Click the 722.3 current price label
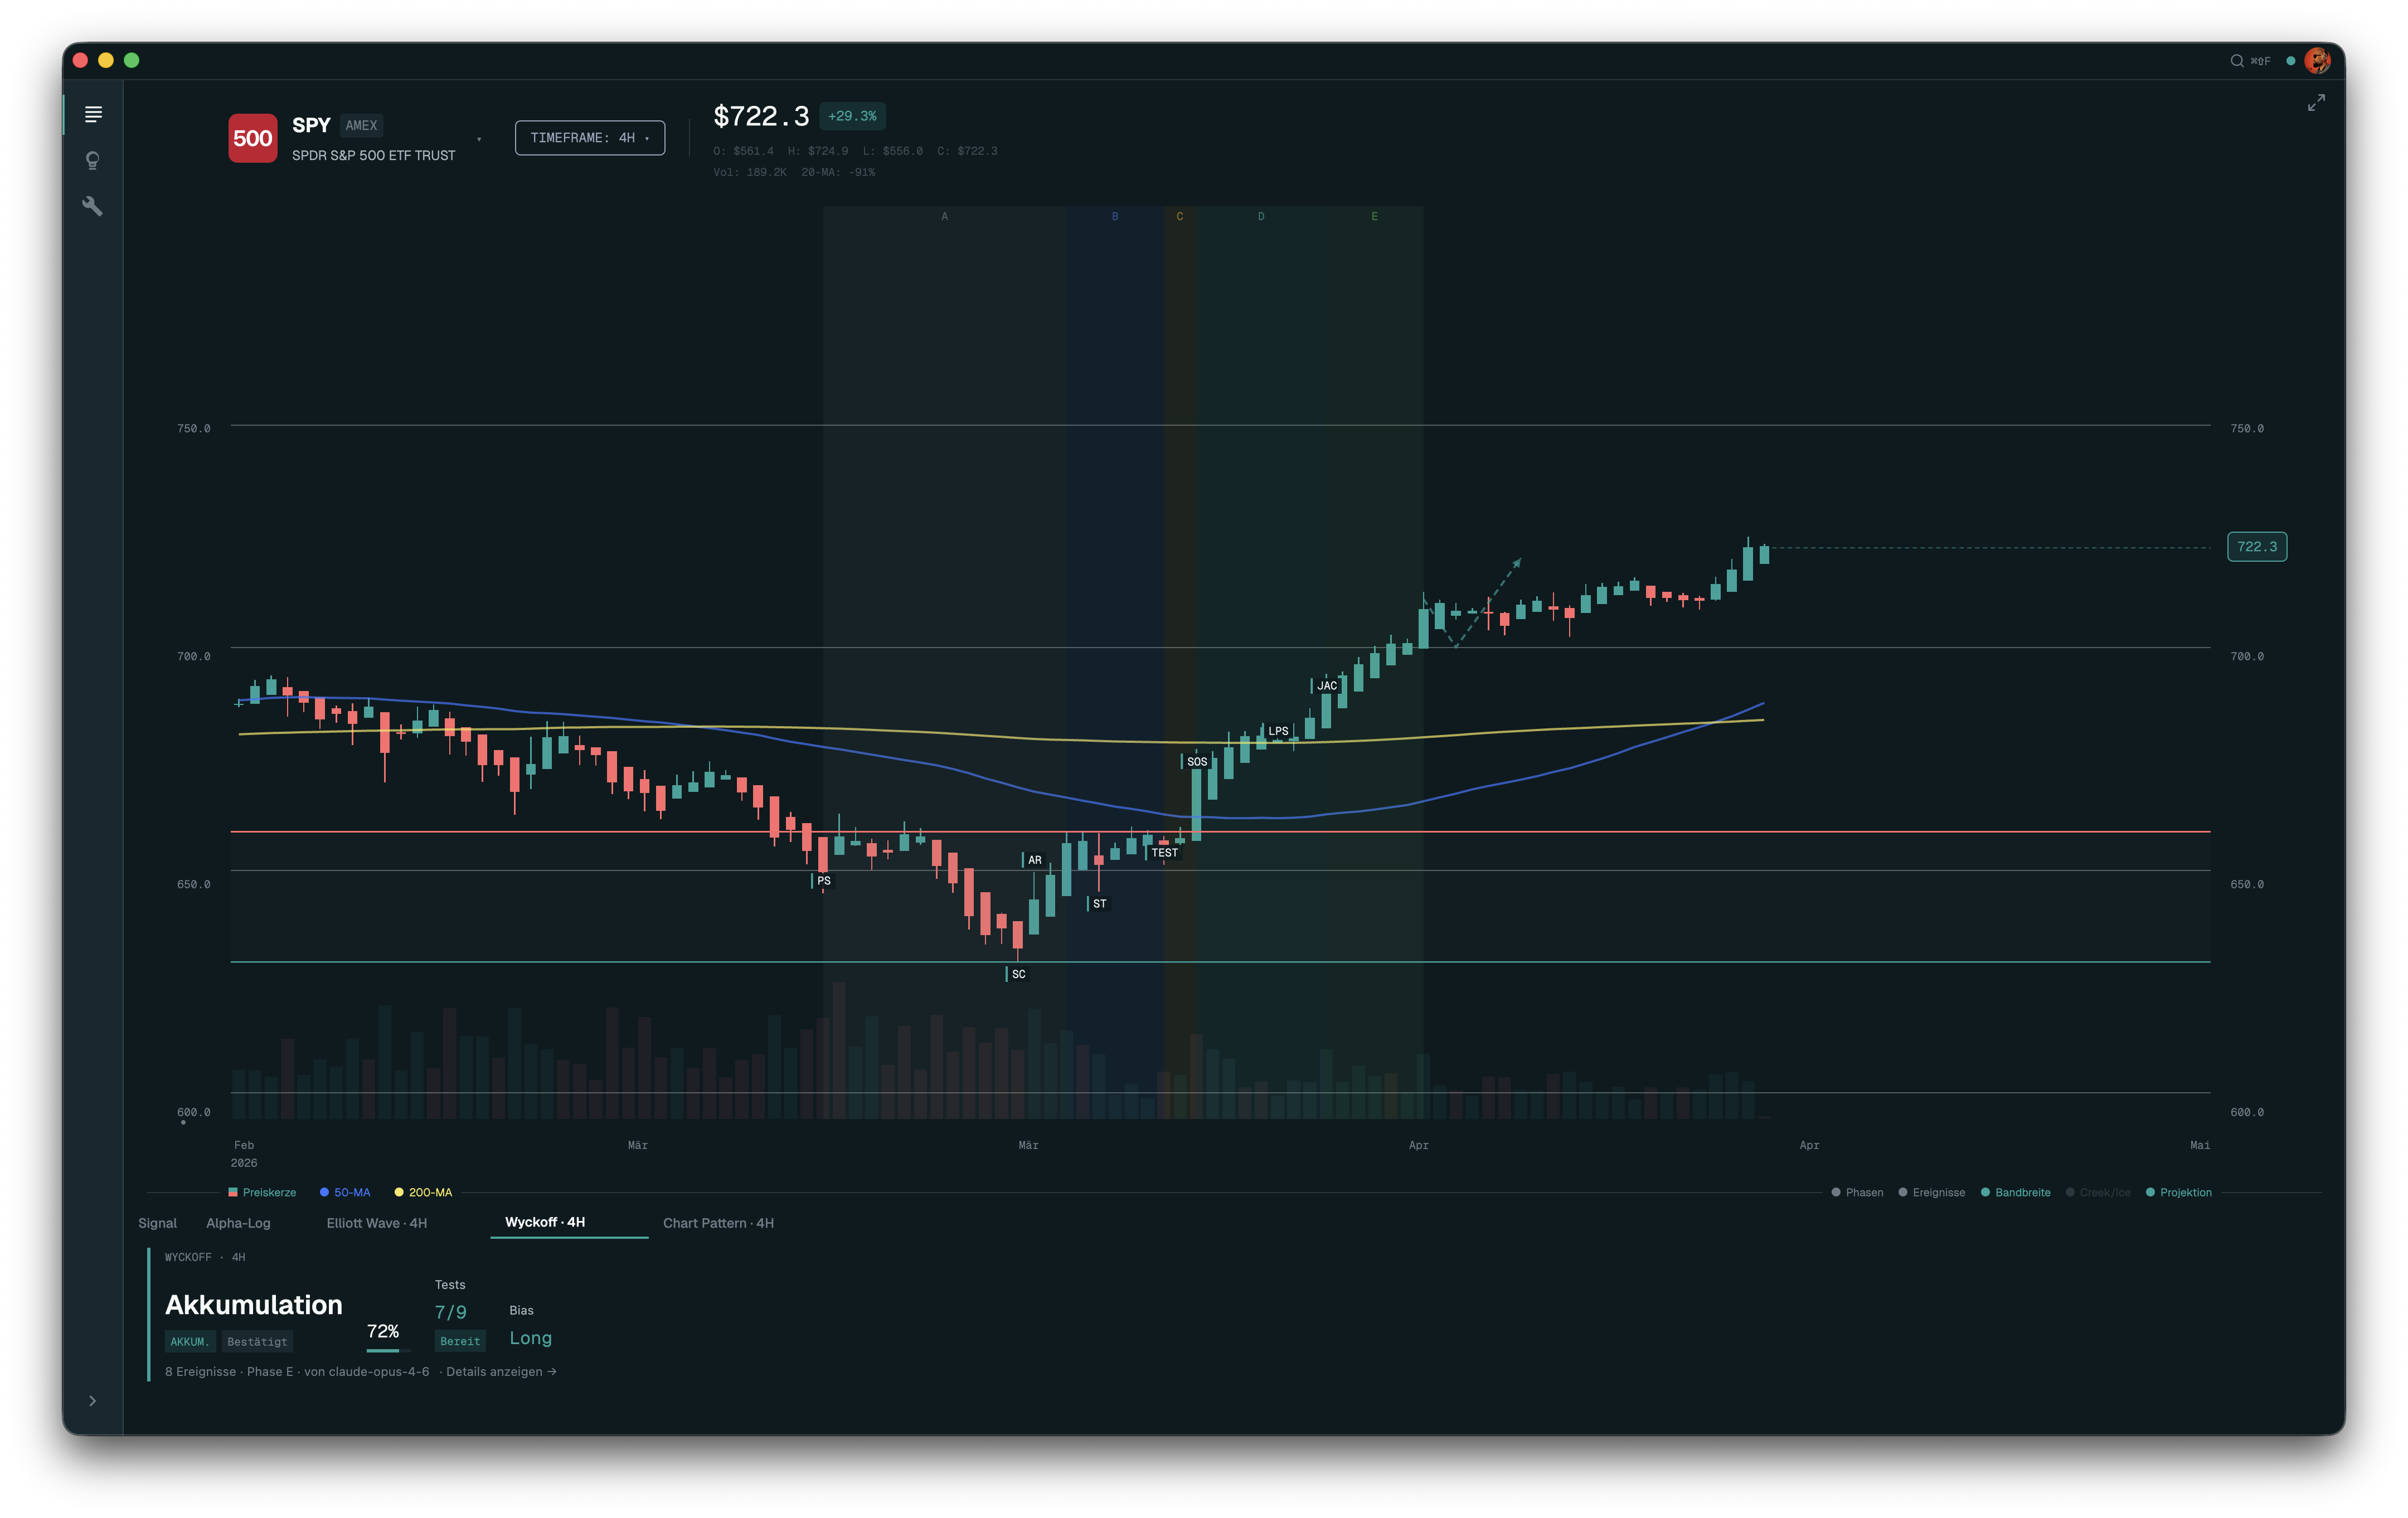 2257,547
